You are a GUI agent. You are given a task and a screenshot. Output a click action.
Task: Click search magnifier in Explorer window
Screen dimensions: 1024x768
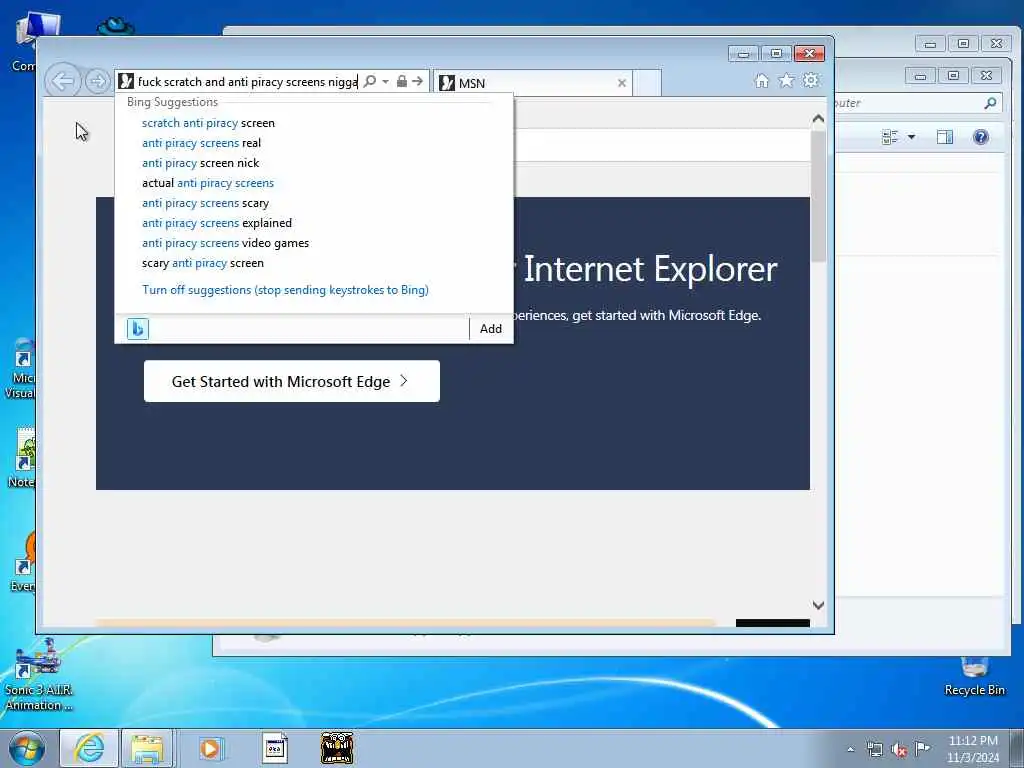(x=990, y=103)
